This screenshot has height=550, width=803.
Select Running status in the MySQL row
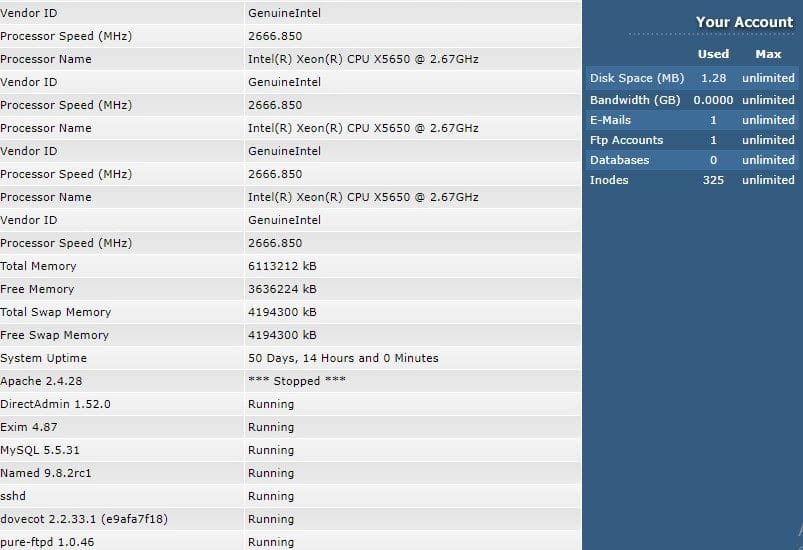[x=271, y=451]
